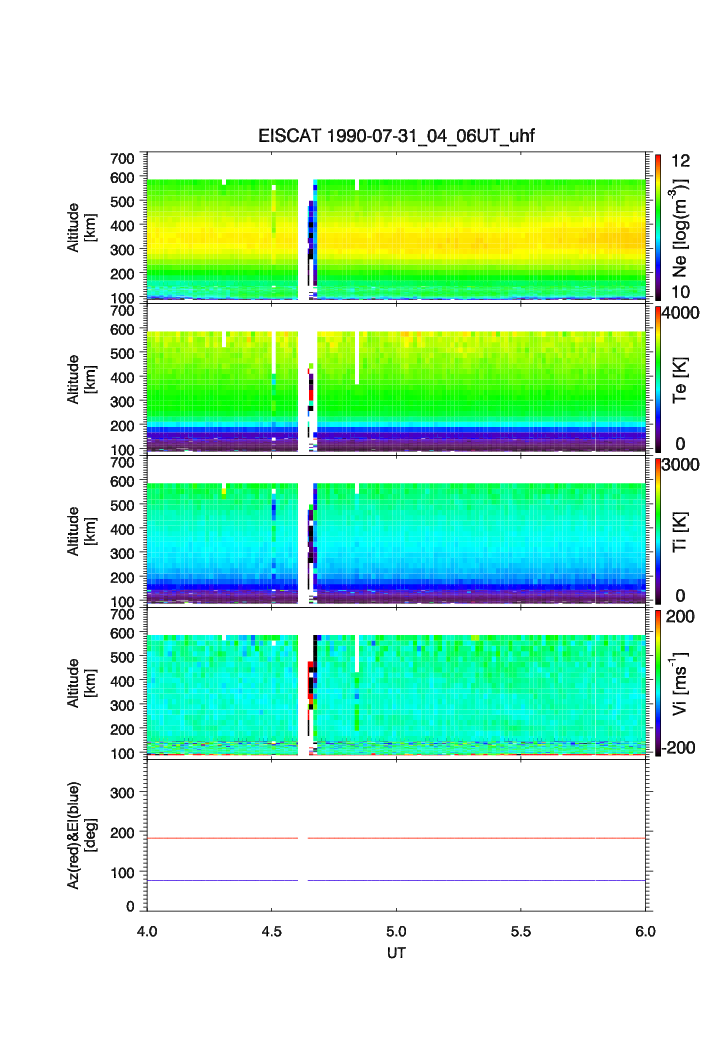Click the plot title EISCAT 1990-07-31_04_06UT_uhf
Screen dimensions: 708x1063
click(396, 137)
